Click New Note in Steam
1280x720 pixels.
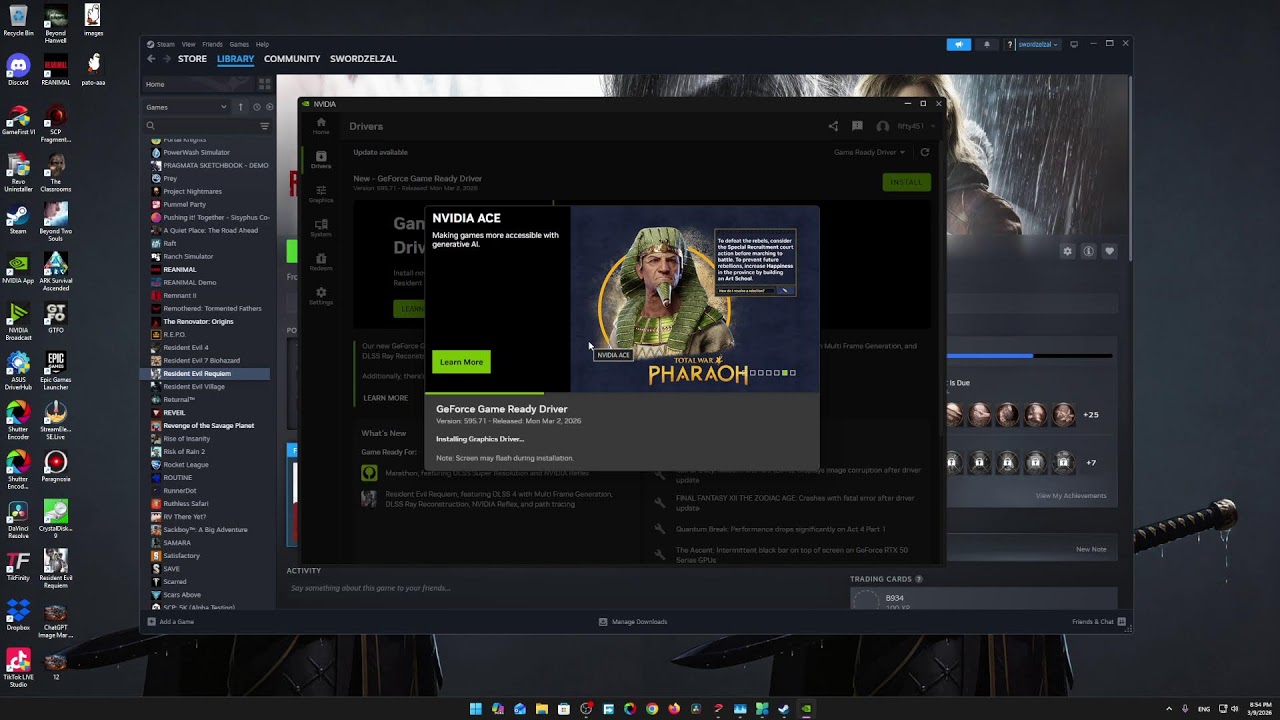(1091, 549)
